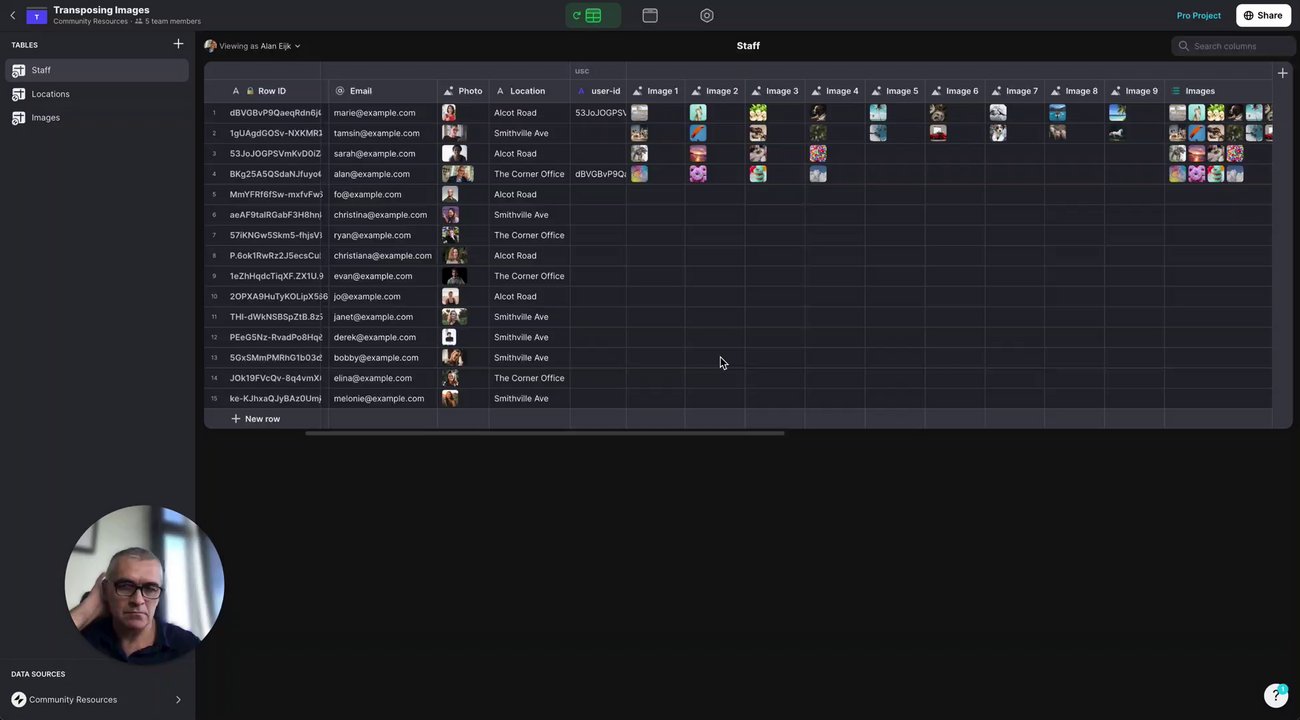Viewport: 1300px width, 720px height.
Task: Select the Image 3 column header
Action: click(775, 91)
